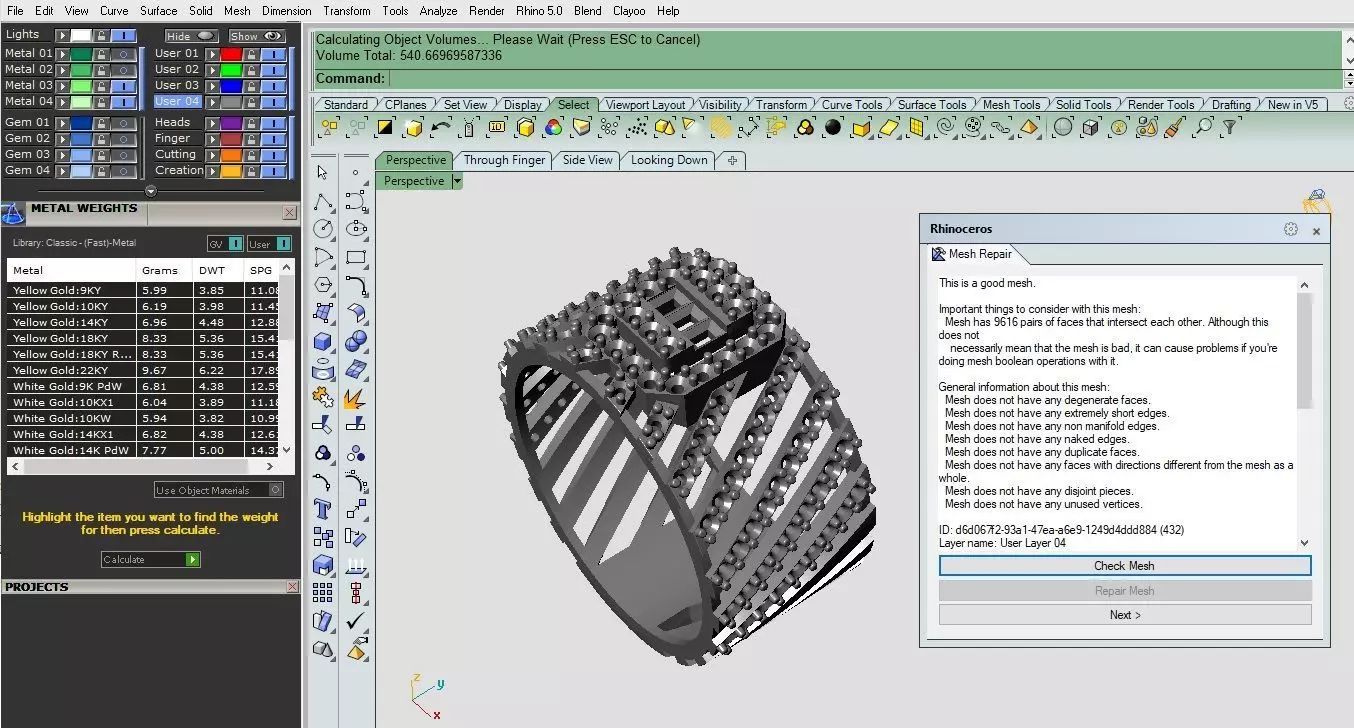Toggle lock on Heads layer
The width and height of the screenshot is (1354, 728).
point(251,123)
